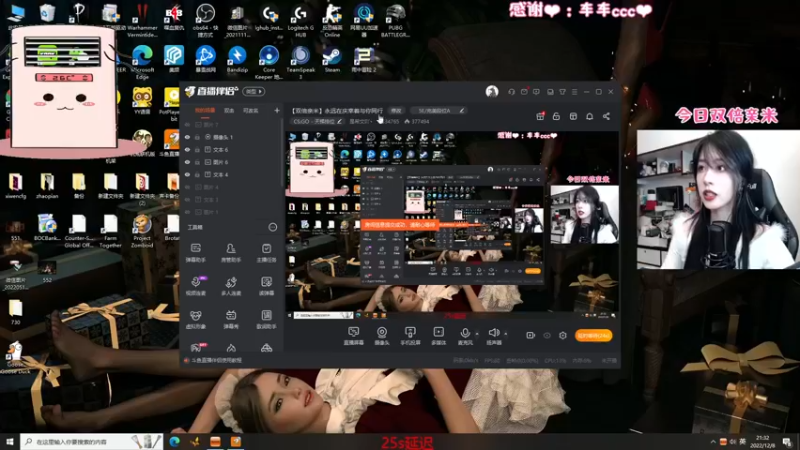Viewport: 800px width, 450px height.
Task: Click the source list vertical scrollbar
Action: click(x=282, y=153)
